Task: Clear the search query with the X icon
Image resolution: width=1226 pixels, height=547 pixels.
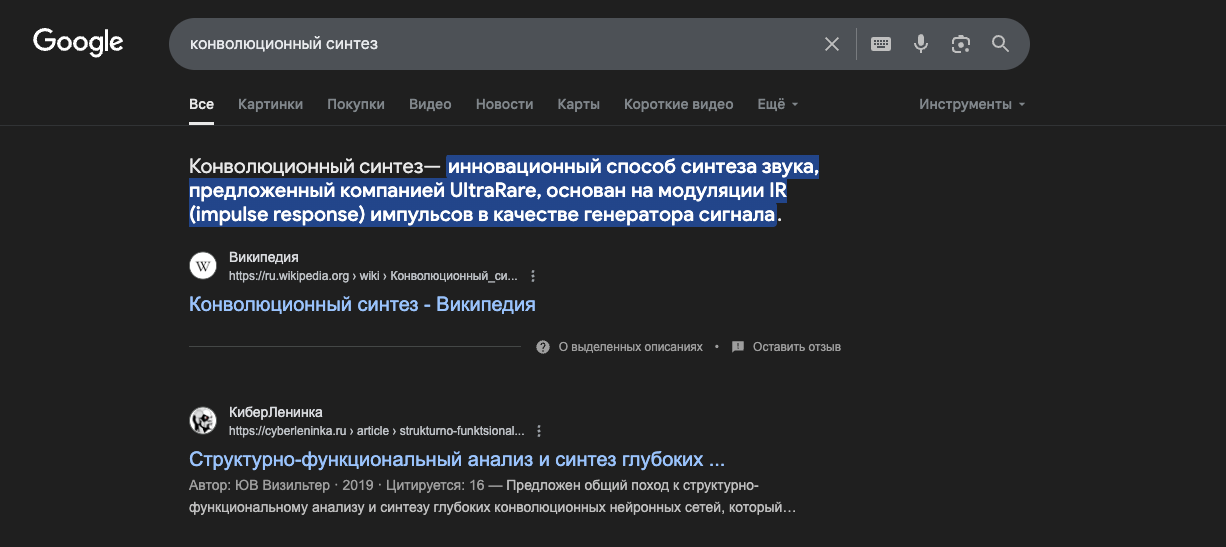Action: click(832, 44)
